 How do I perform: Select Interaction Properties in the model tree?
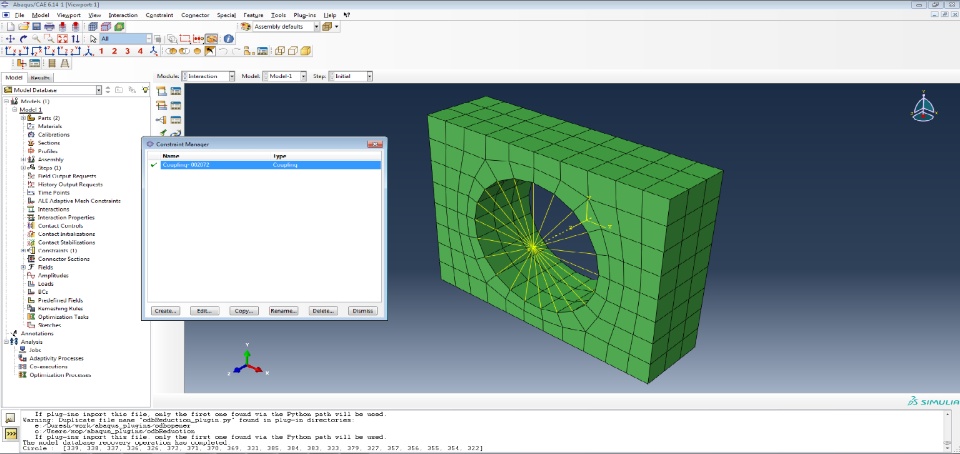point(66,217)
